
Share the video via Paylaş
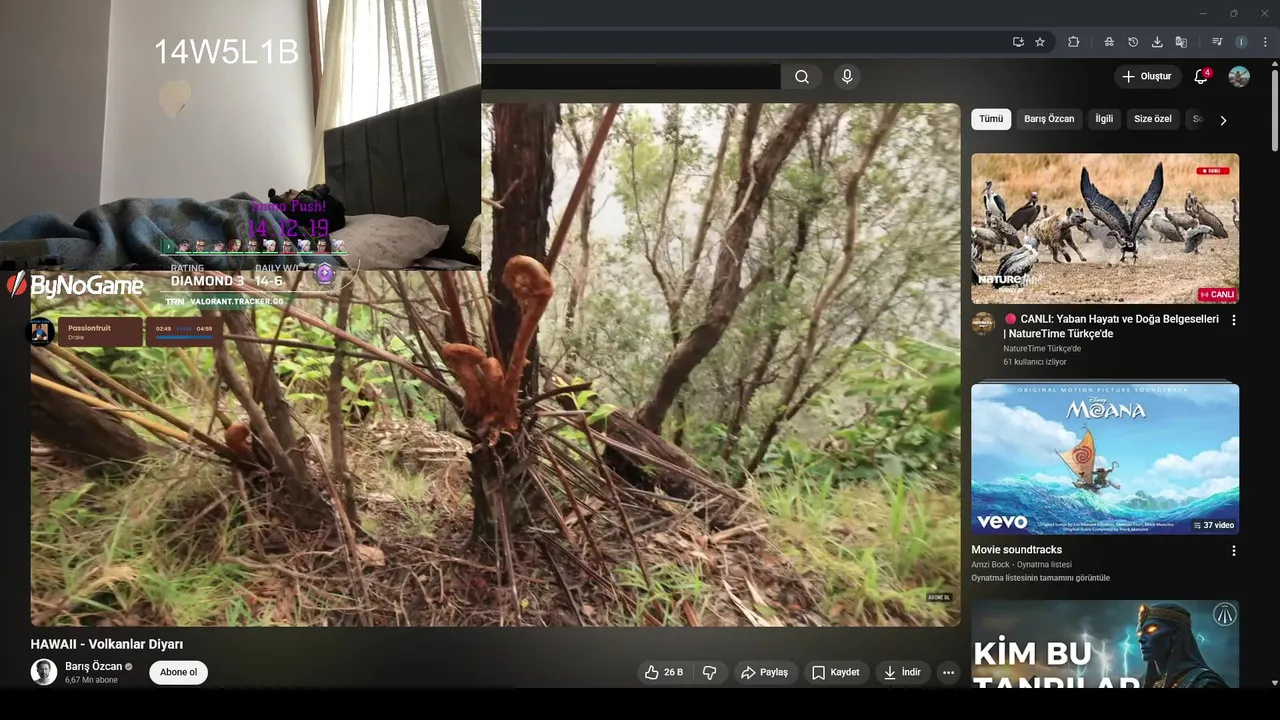(765, 672)
